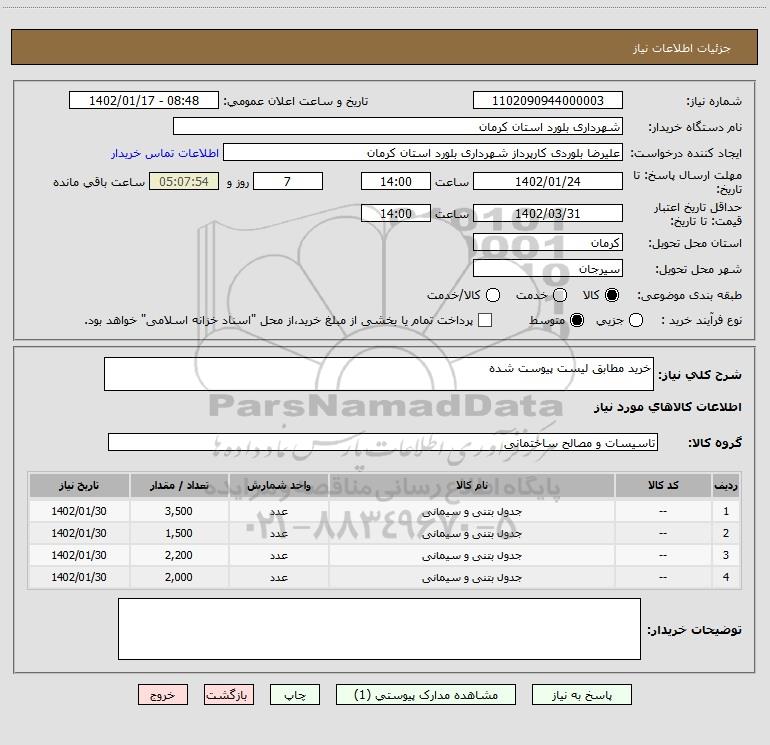Click quantity 2,000 in row 4
The image size is (770, 745).
pyautogui.click(x=179, y=578)
